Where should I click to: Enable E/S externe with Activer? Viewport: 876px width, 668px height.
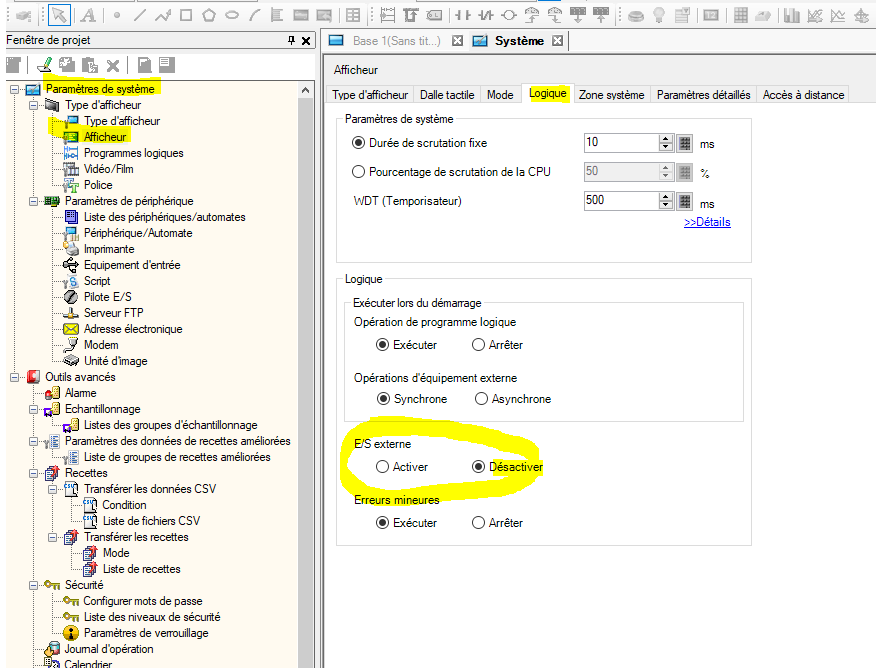[x=382, y=467]
